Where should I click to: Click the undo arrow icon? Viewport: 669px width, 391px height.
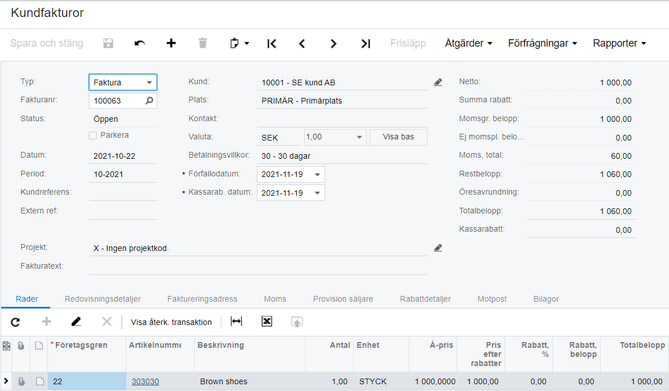coord(140,43)
